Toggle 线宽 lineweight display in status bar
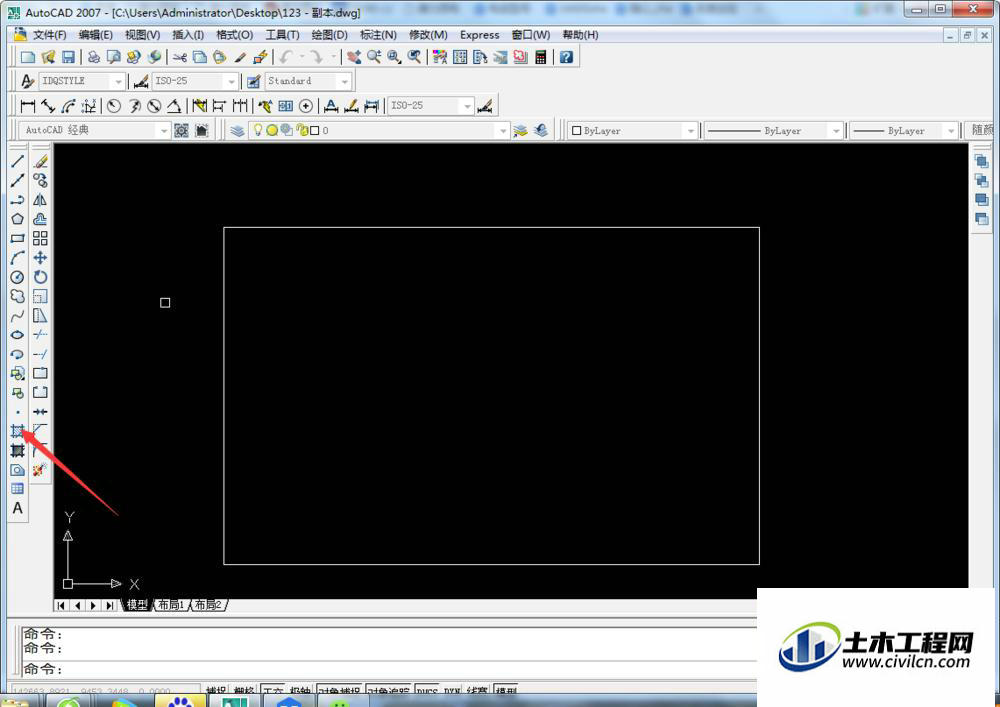Screen dimensions: 1000x707 tap(477, 691)
